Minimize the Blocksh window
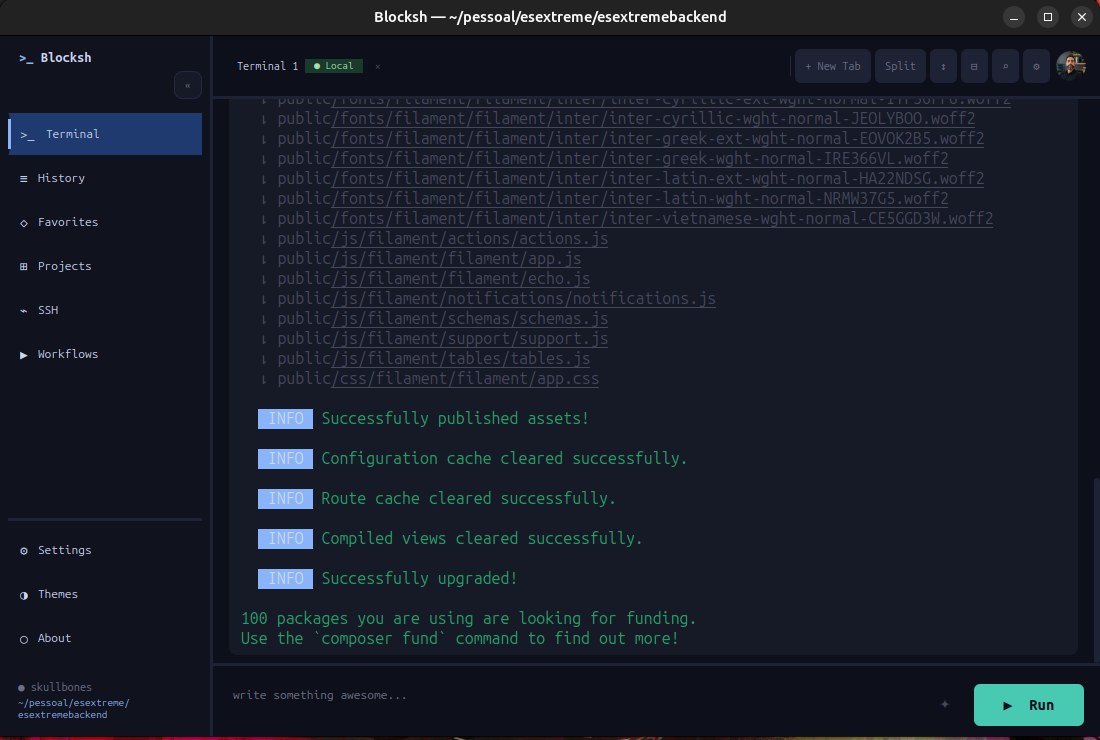Image resolution: width=1100 pixels, height=740 pixels. coord(1014,18)
